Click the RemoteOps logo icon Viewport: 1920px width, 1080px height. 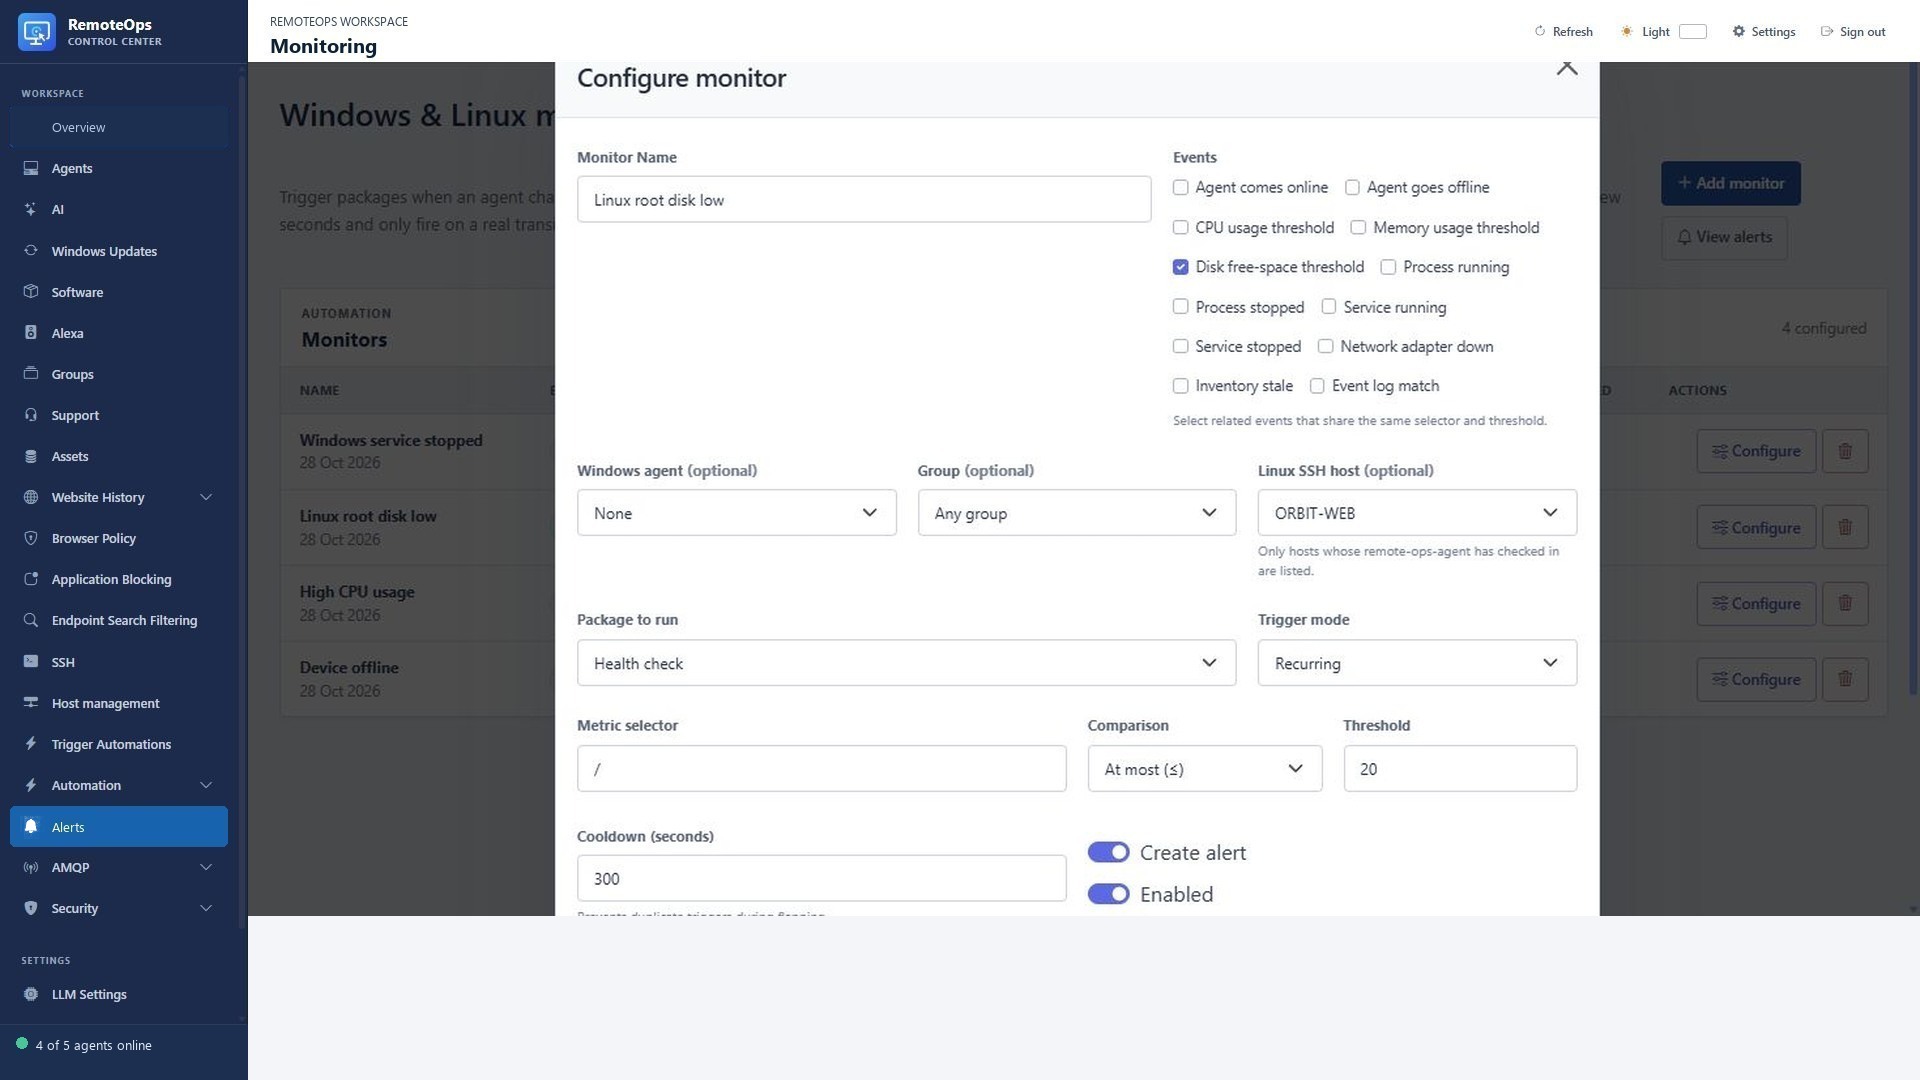pos(37,32)
